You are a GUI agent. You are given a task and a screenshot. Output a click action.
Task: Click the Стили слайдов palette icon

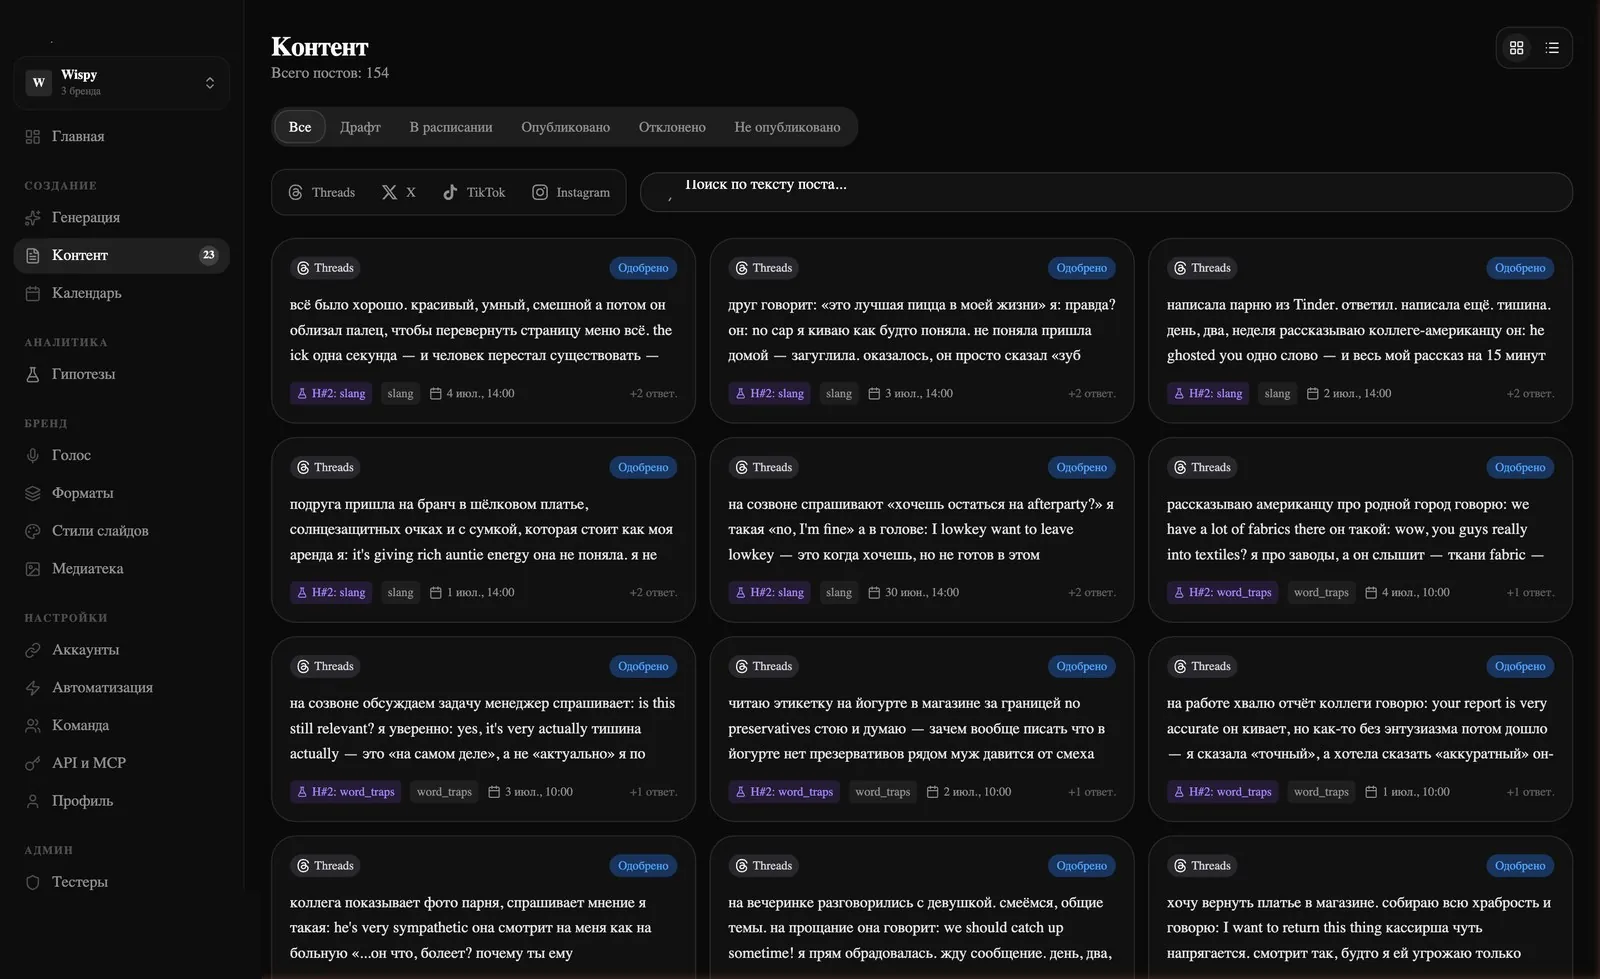tap(33, 531)
